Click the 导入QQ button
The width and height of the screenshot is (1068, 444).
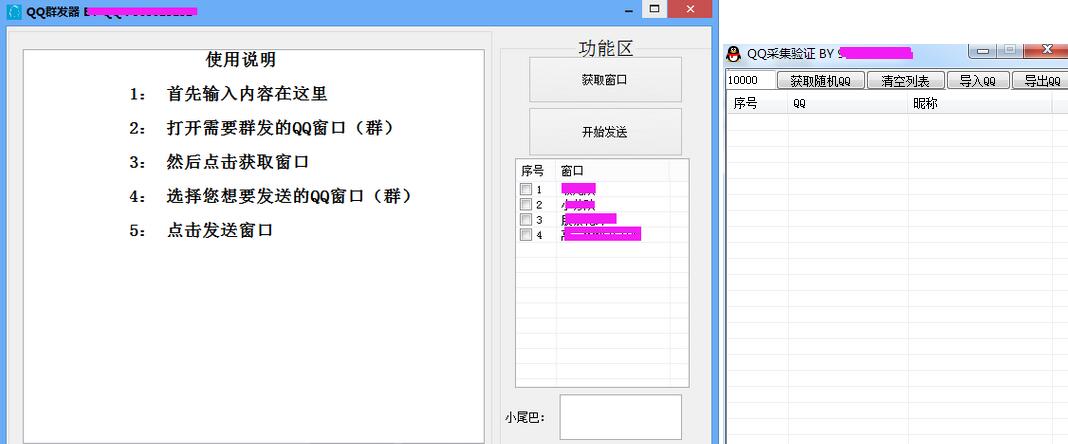[x=977, y=80]
